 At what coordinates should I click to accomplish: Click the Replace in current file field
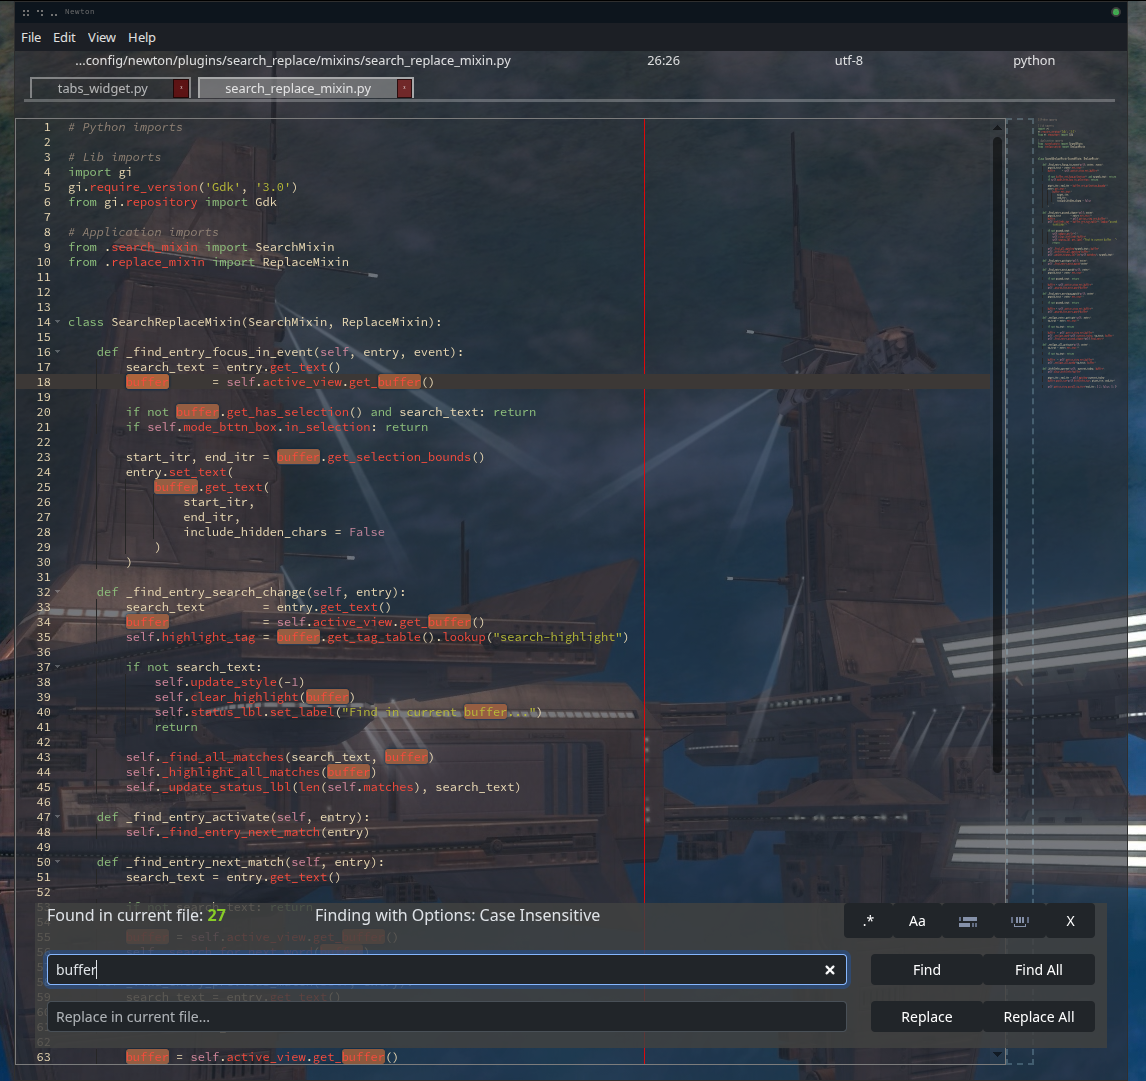click(446, 1017)
